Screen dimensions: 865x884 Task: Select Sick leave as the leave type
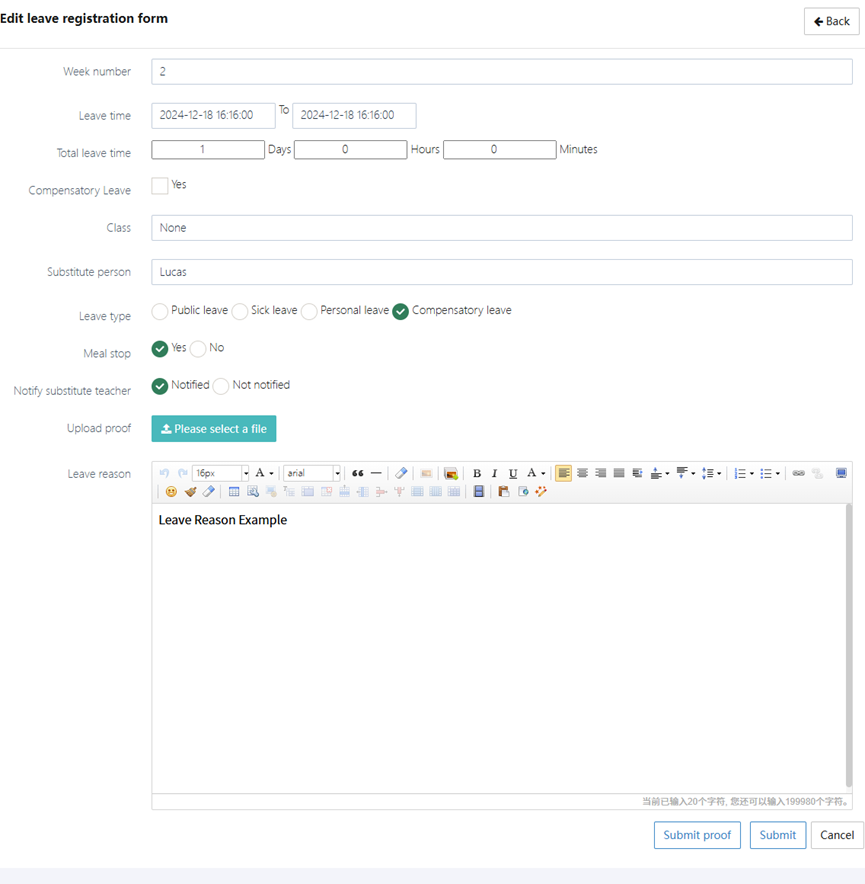pos(240,311)
